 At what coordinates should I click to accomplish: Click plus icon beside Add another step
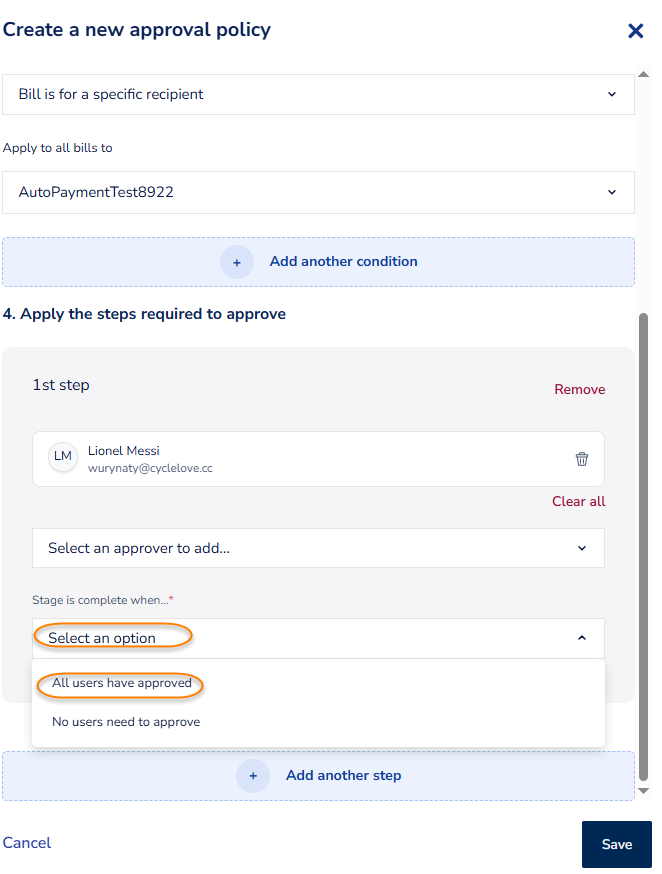[x=253, y=776]
